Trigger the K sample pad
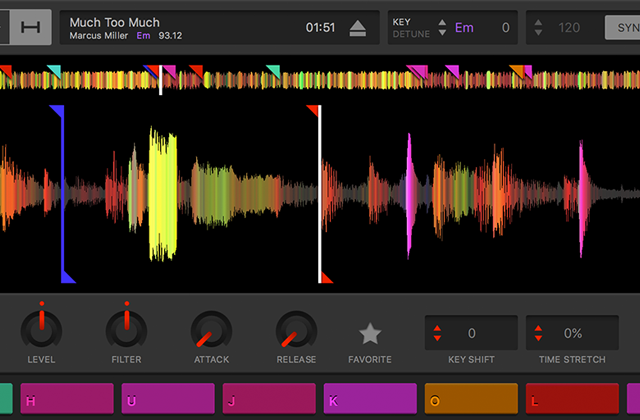 coord(370,398)
